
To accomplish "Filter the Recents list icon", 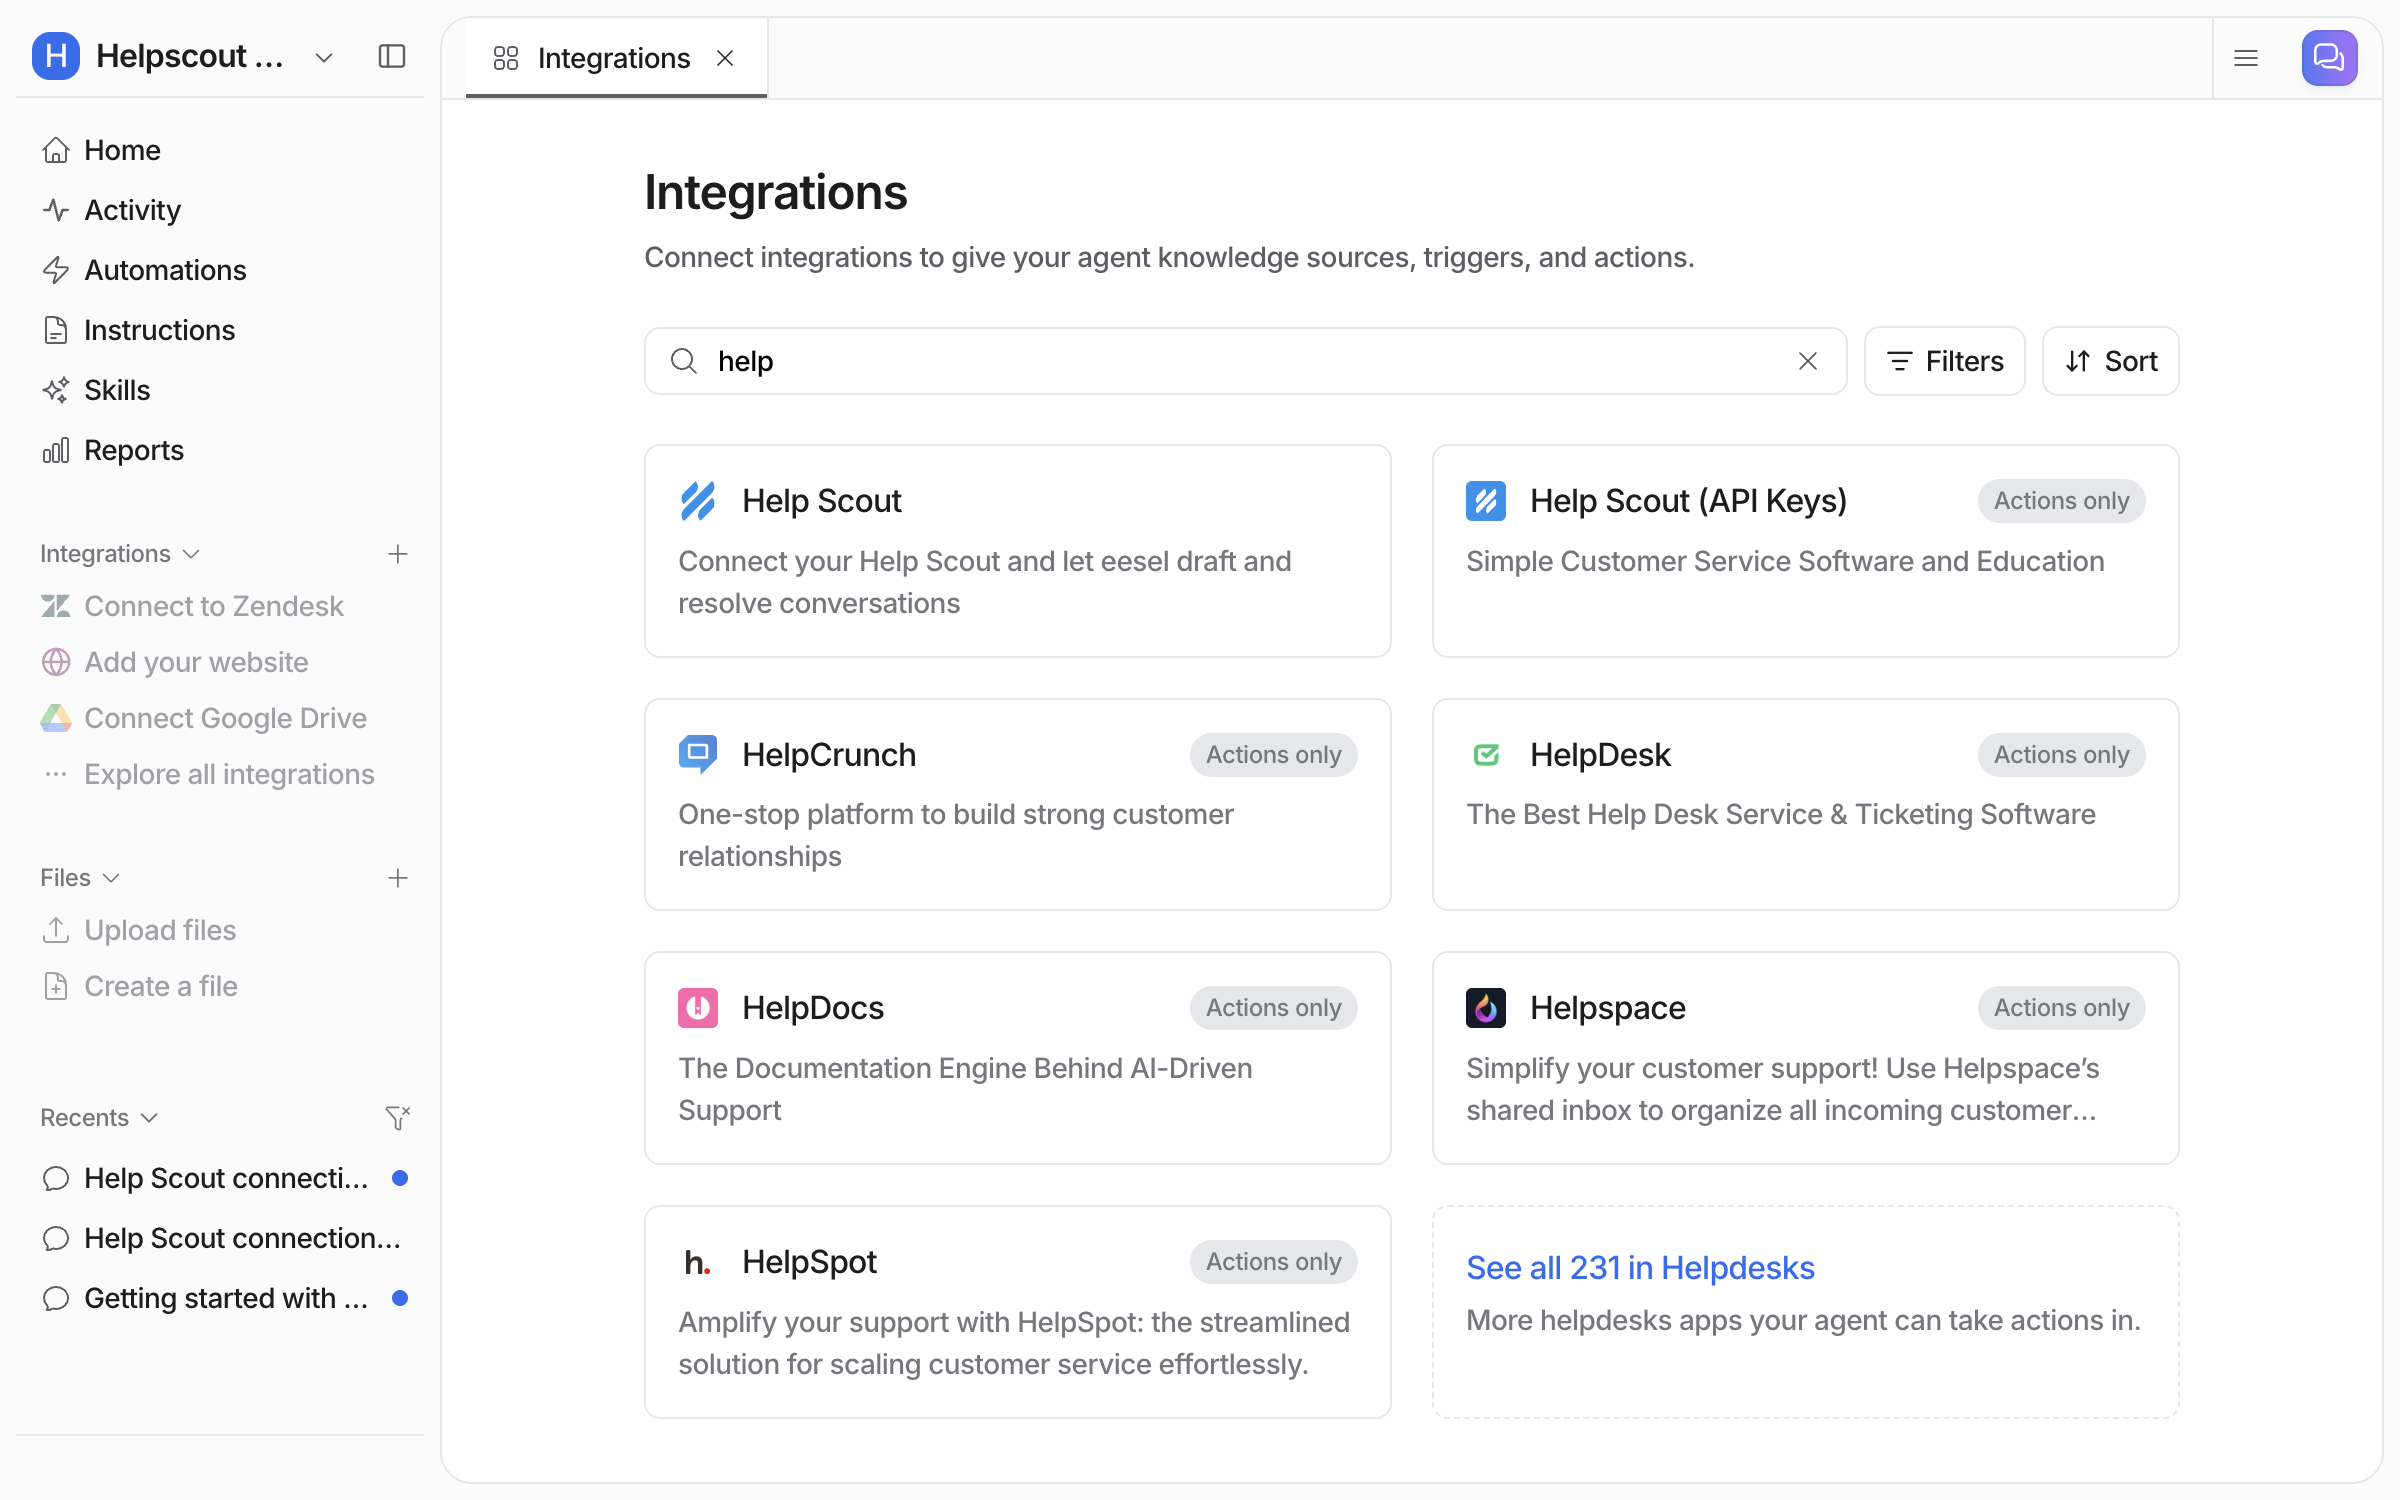I will click(398, 1117).
